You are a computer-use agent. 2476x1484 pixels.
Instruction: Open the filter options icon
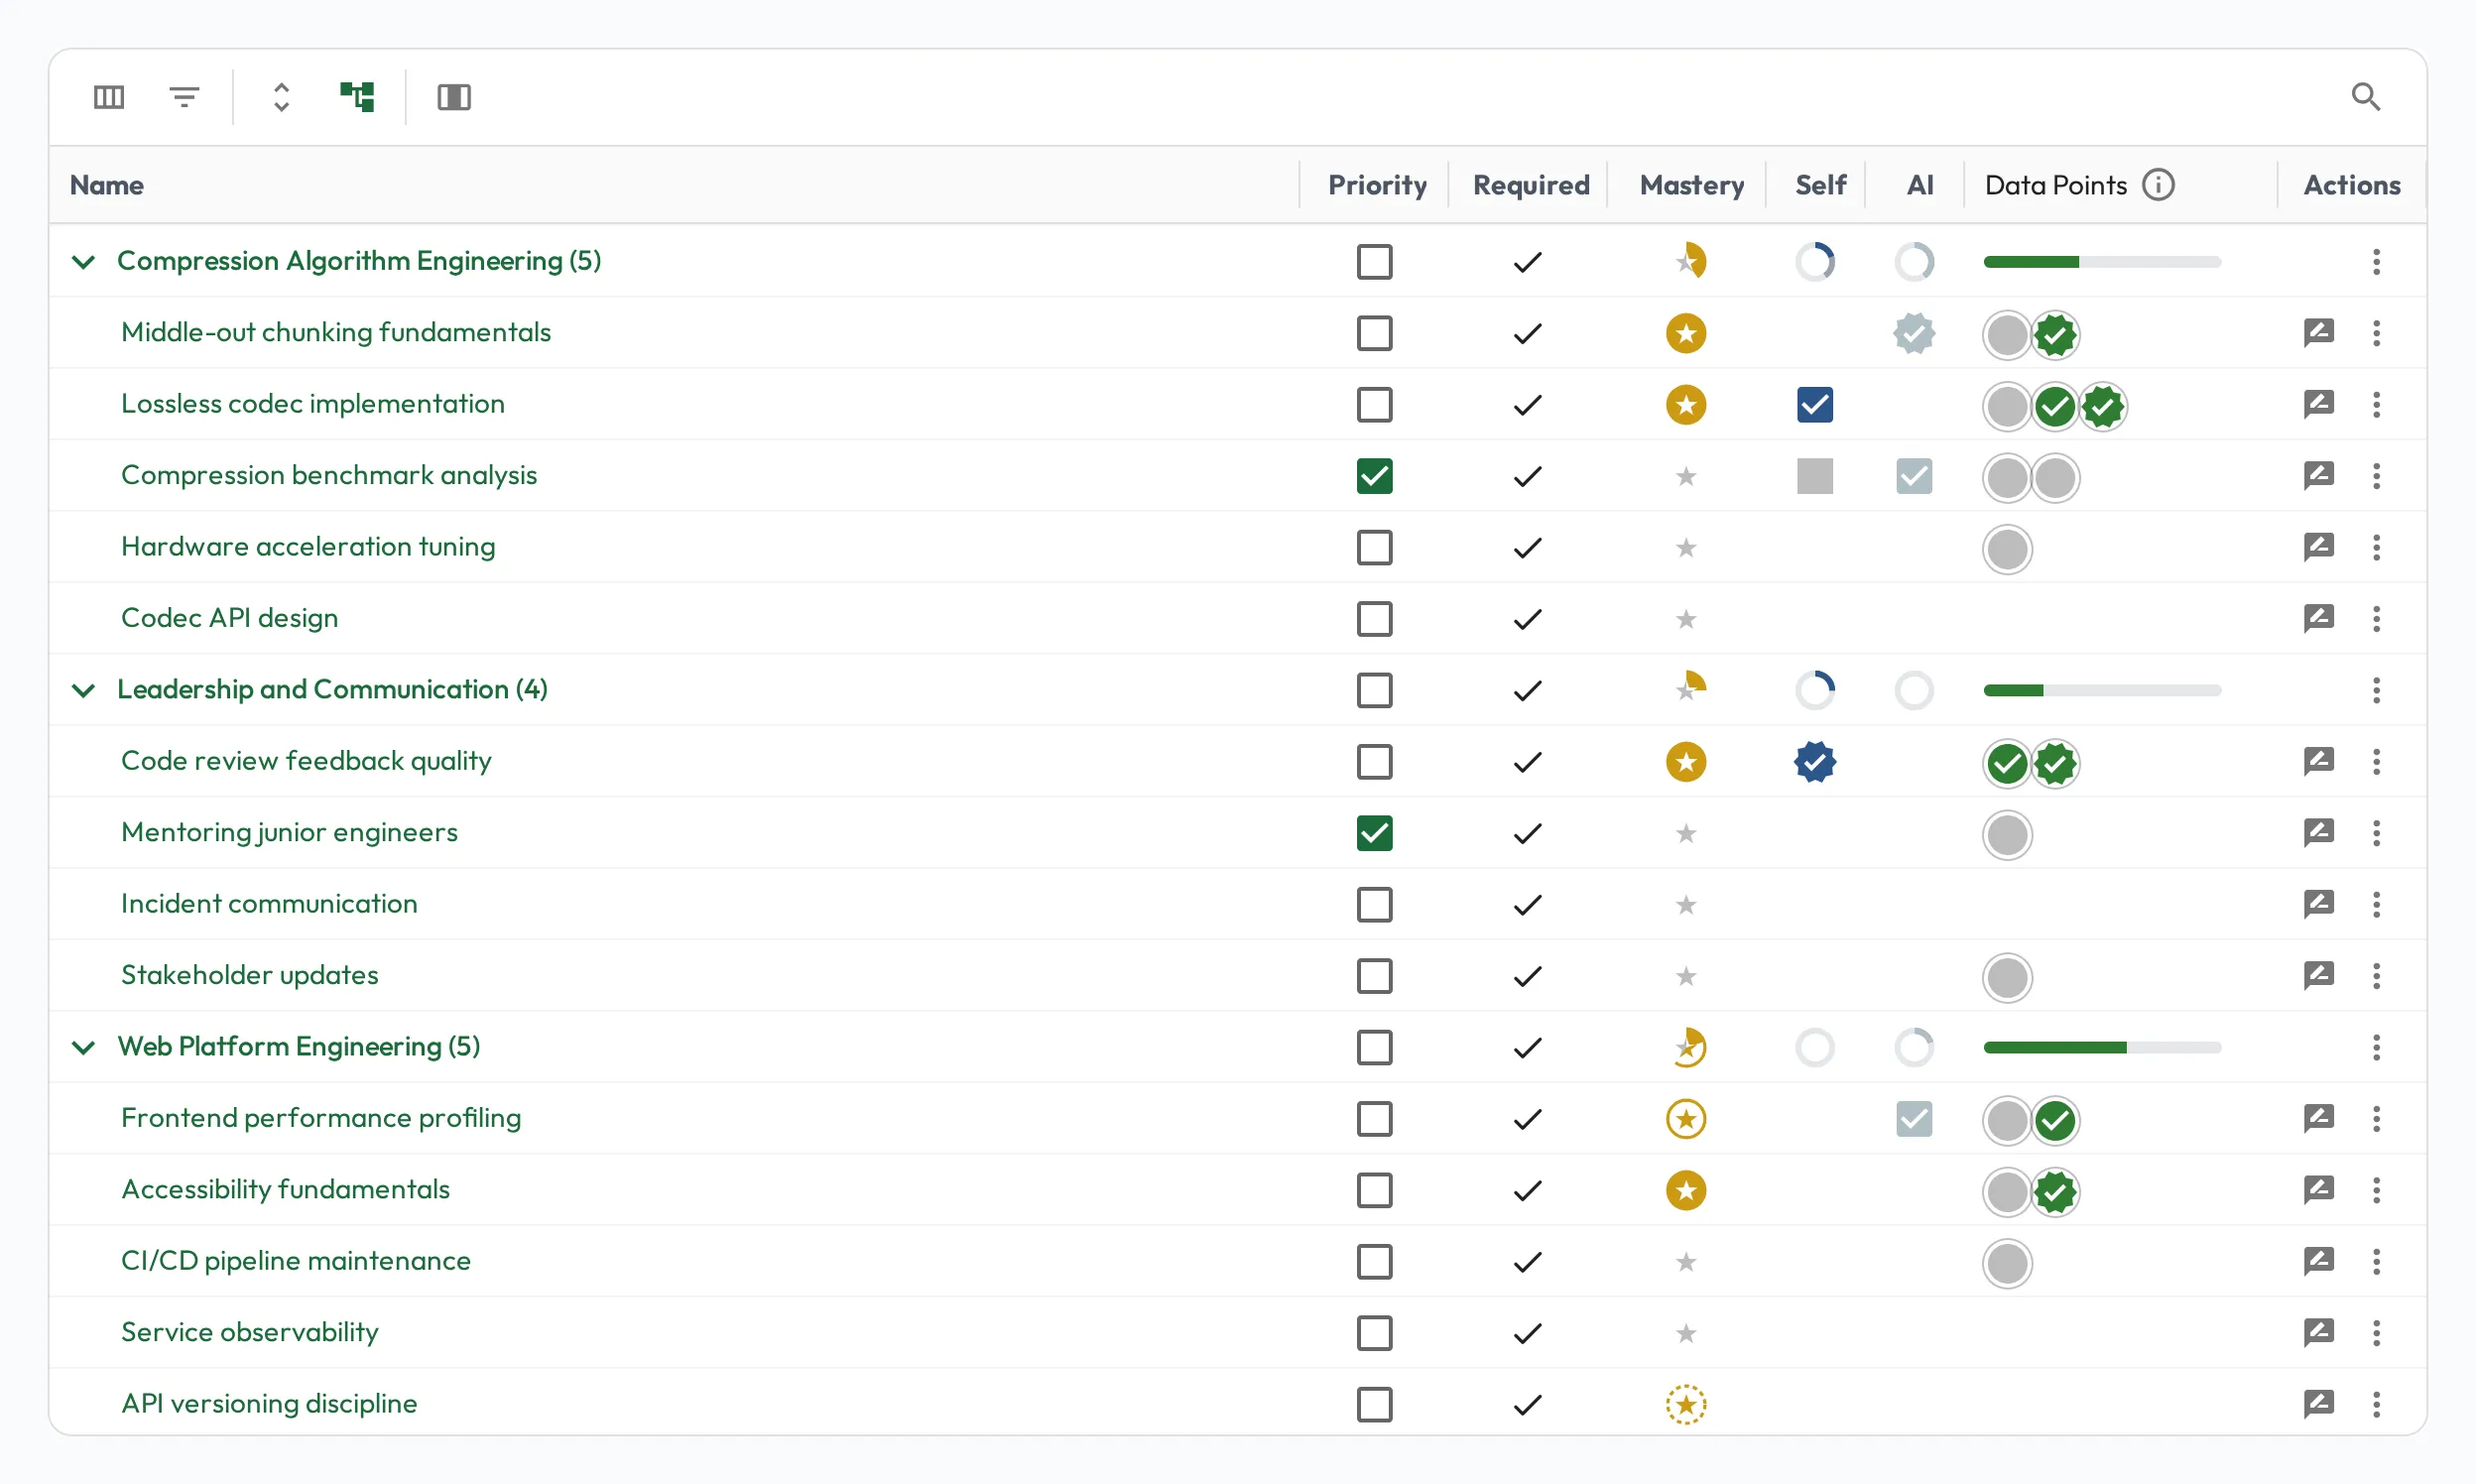[184, 97]
